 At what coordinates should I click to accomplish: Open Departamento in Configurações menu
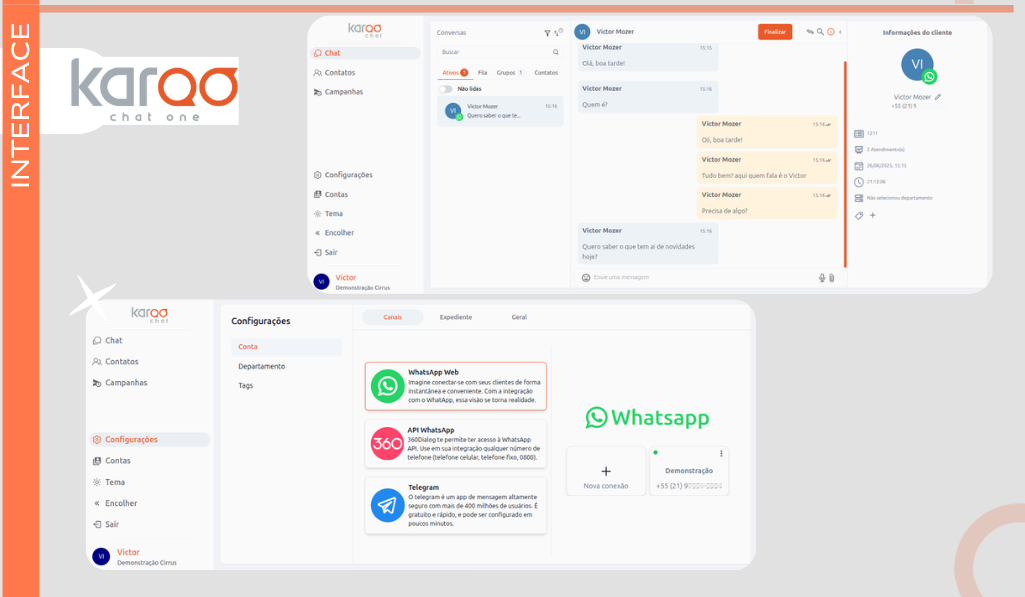pos(261,366)
